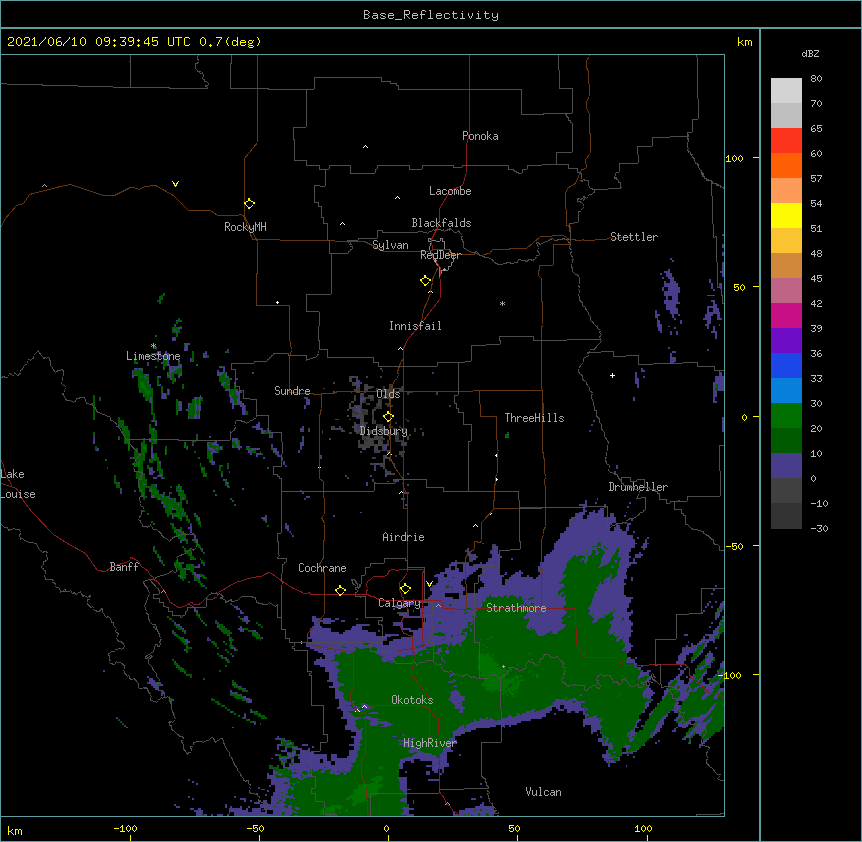Click the Drumheller label
Image resolution: width=862 pixels, height=842 pixels.
point(638,487)
